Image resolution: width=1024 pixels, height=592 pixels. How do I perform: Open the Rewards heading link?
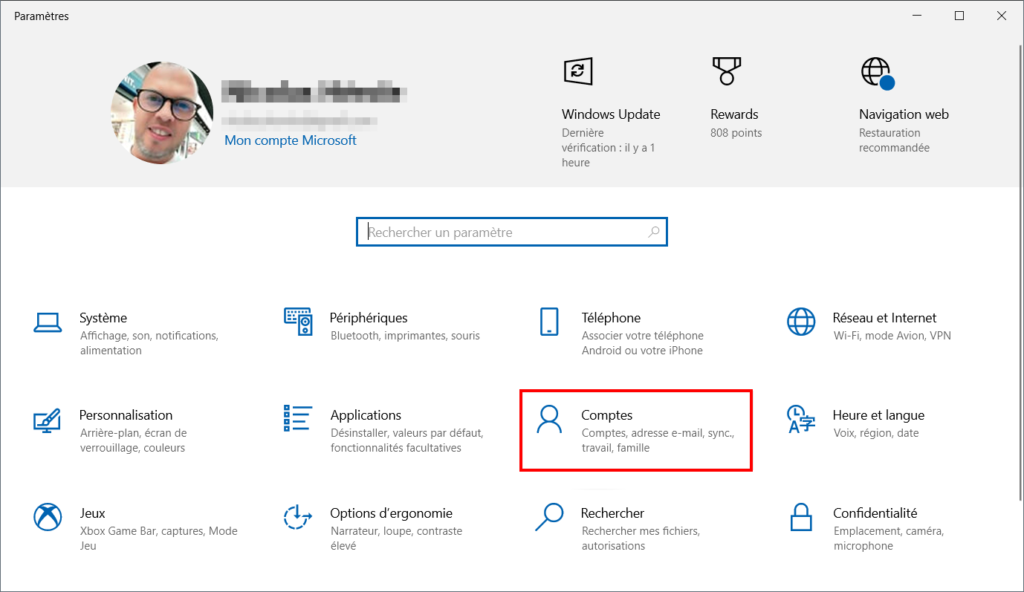[734, 114]
